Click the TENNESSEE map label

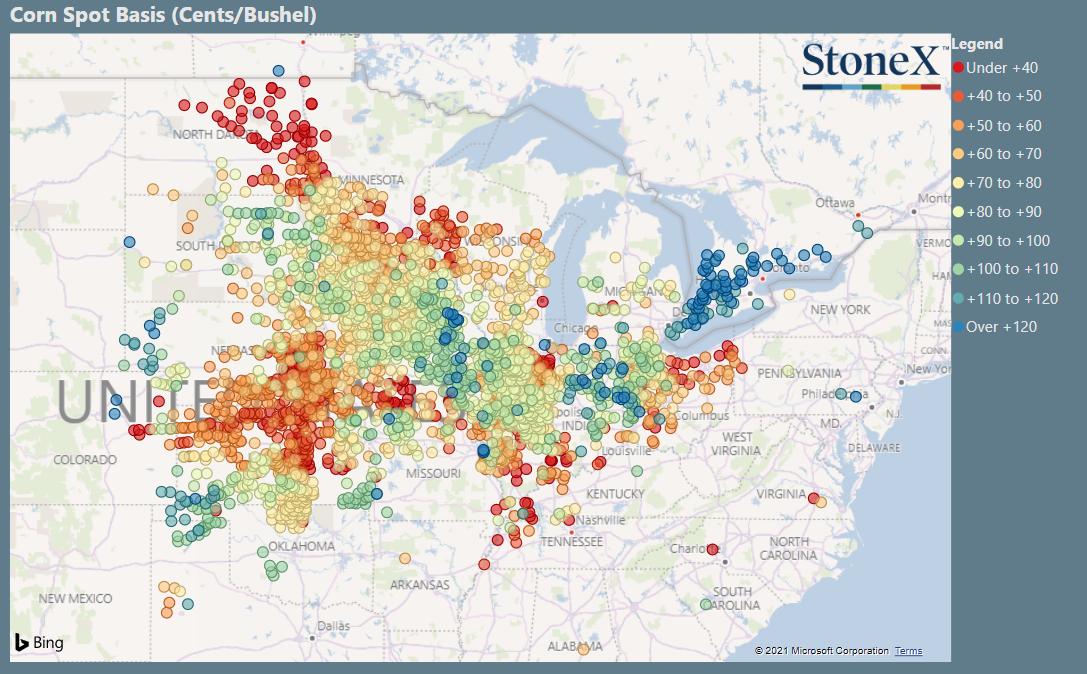[x=572, y=542]
